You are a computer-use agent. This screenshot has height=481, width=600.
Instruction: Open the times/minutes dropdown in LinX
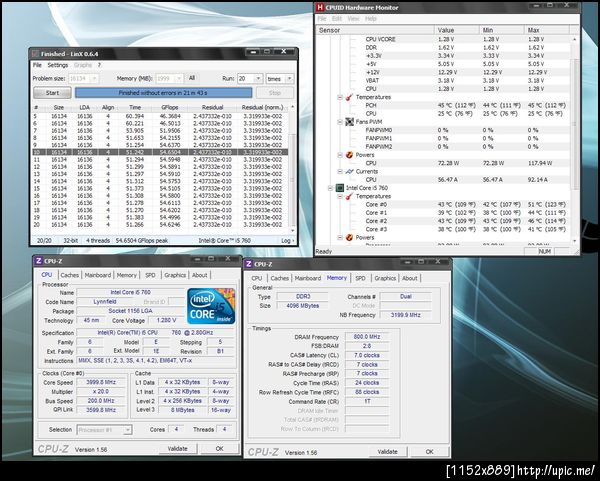coord(290,79)
